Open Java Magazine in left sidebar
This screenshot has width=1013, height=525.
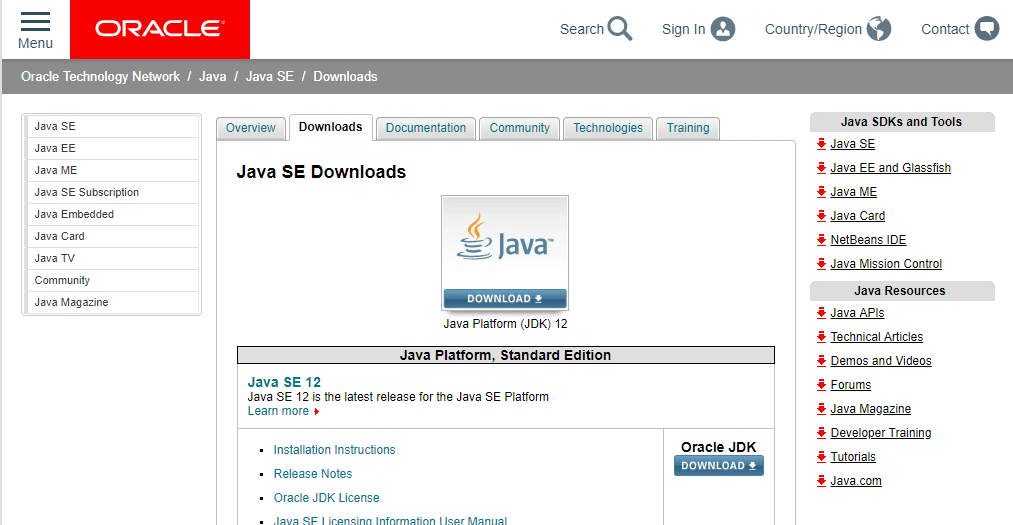pos(112,302)
